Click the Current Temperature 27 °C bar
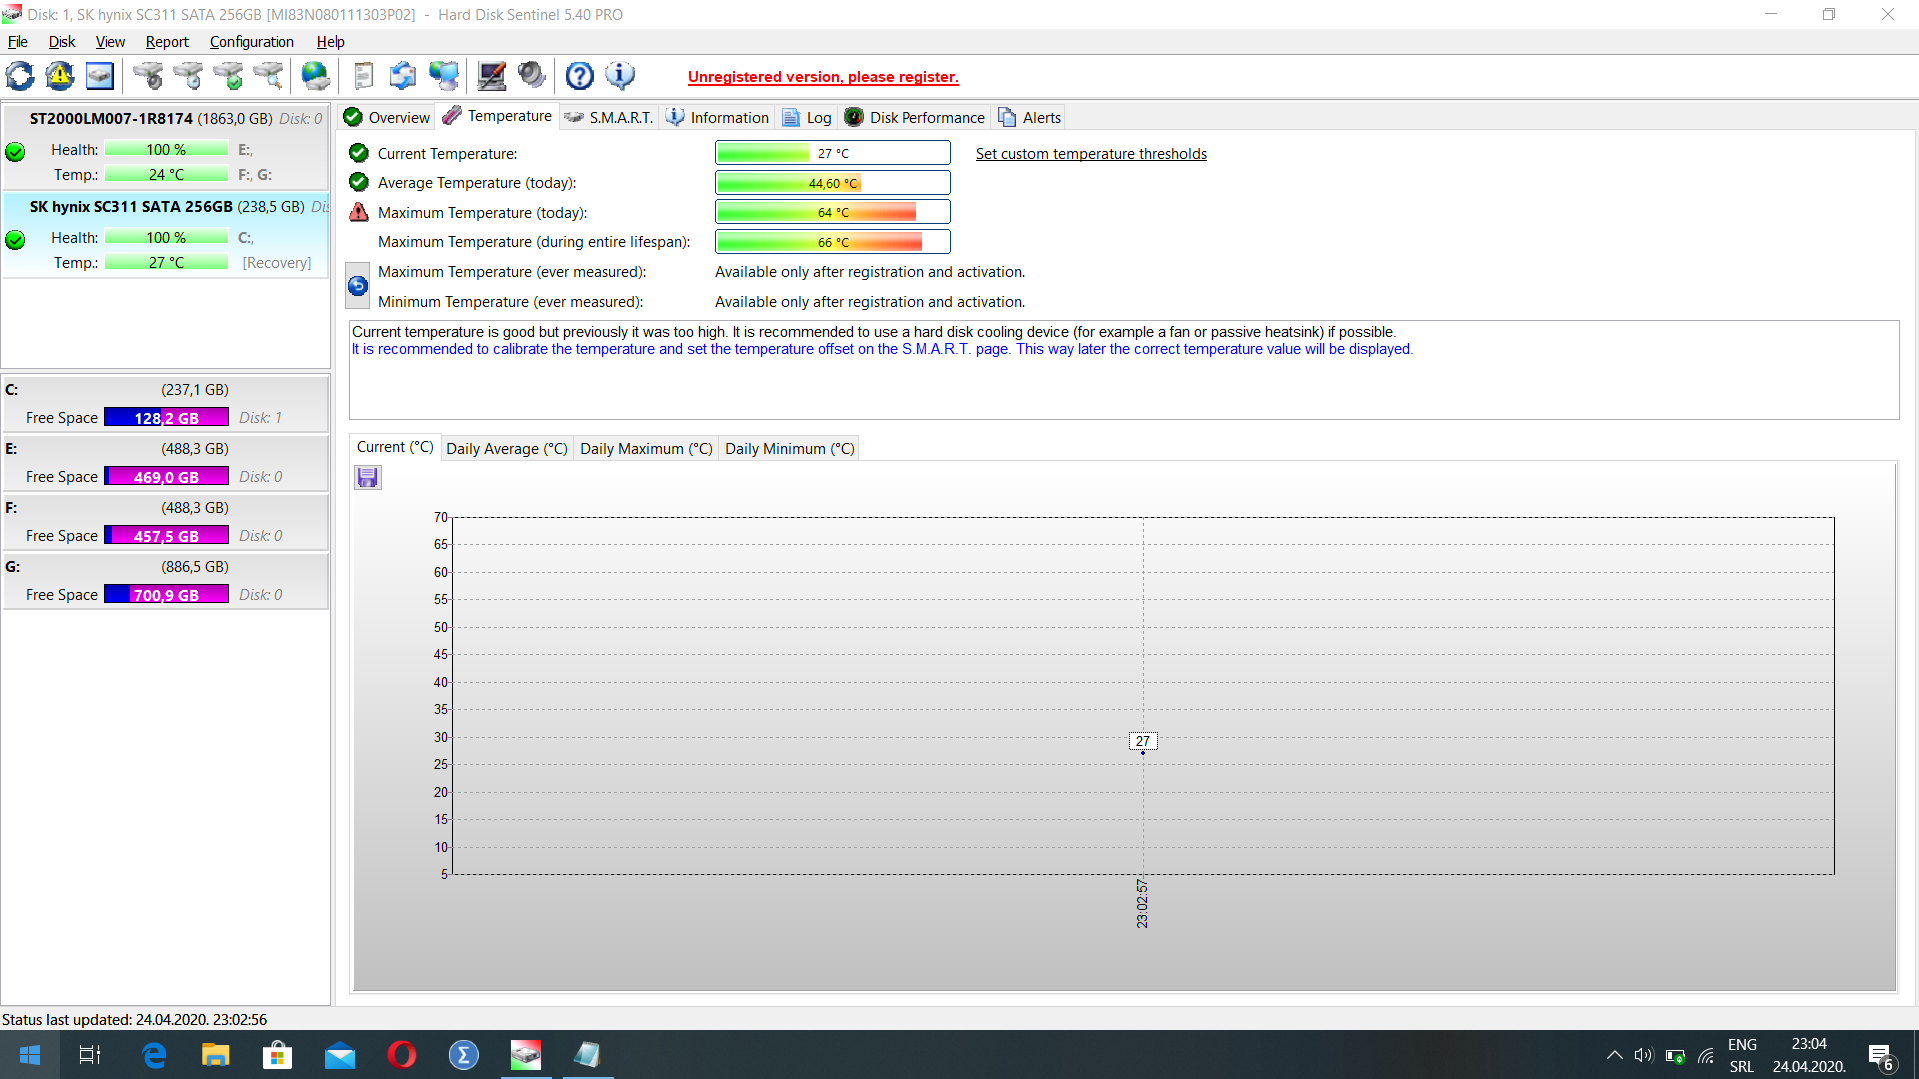 (x=832, y=153)
